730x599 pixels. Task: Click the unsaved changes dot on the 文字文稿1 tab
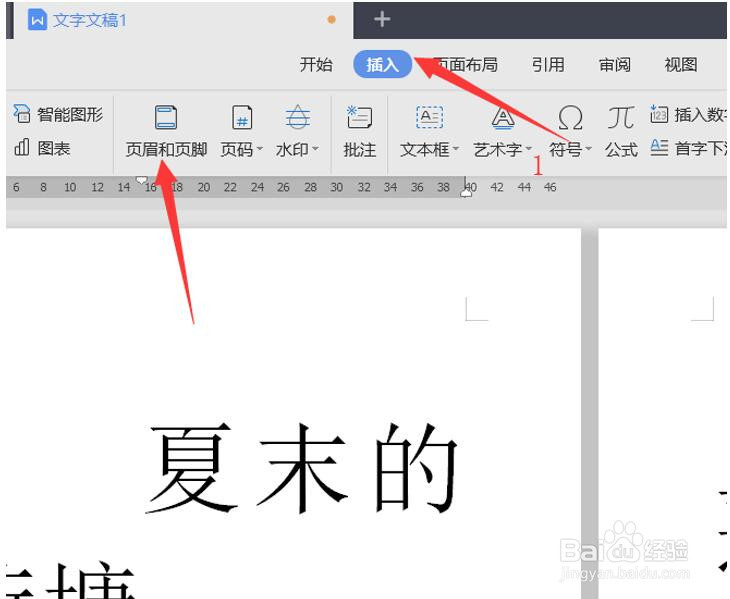(331, 20)
